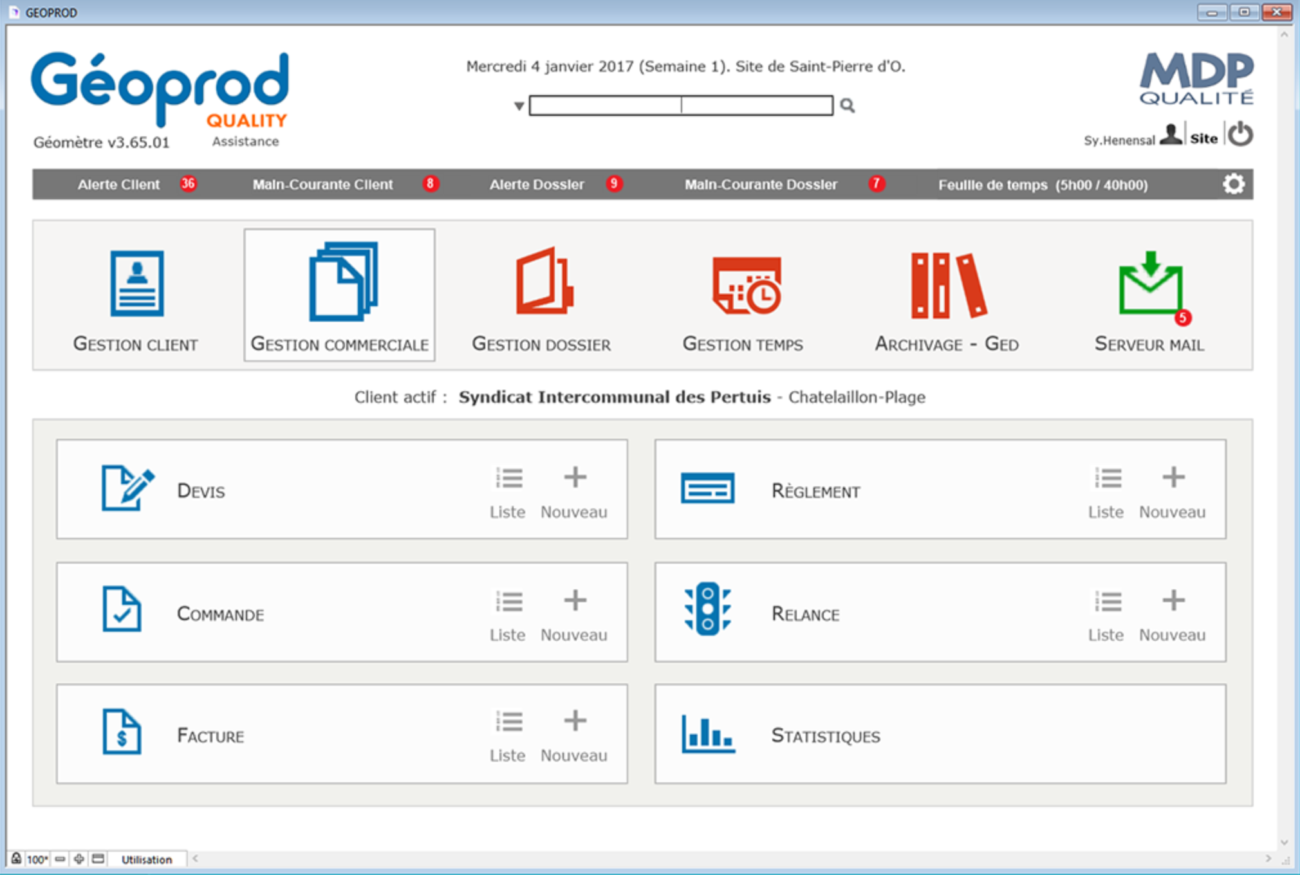The height and width of the screenshot is (875, 1300).
Task: Create a new Relance
Action: (x=1172, y=615)
